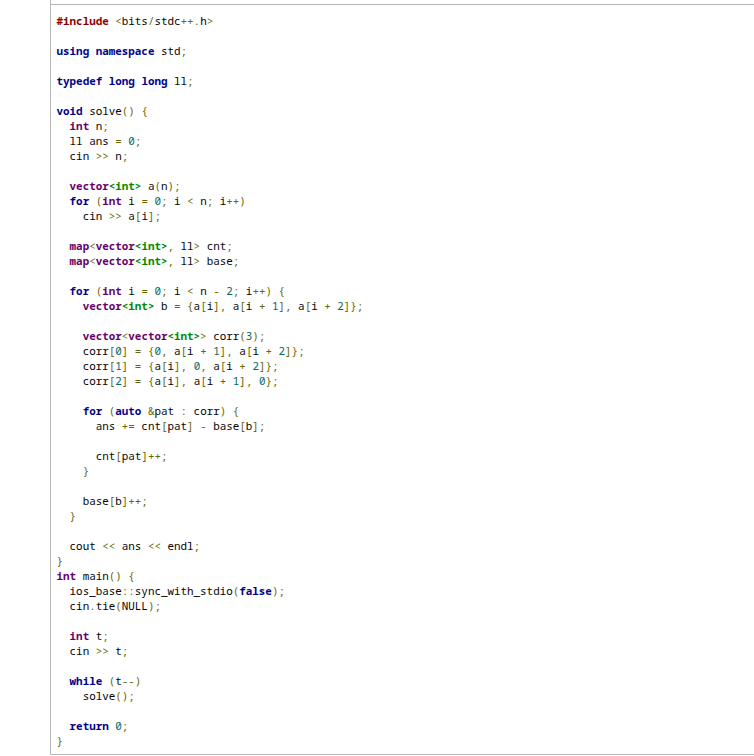The width and height of the screenshot is (754, 756).
Task: Click the 'vector<int> a(n);' line
Action: 124,186
